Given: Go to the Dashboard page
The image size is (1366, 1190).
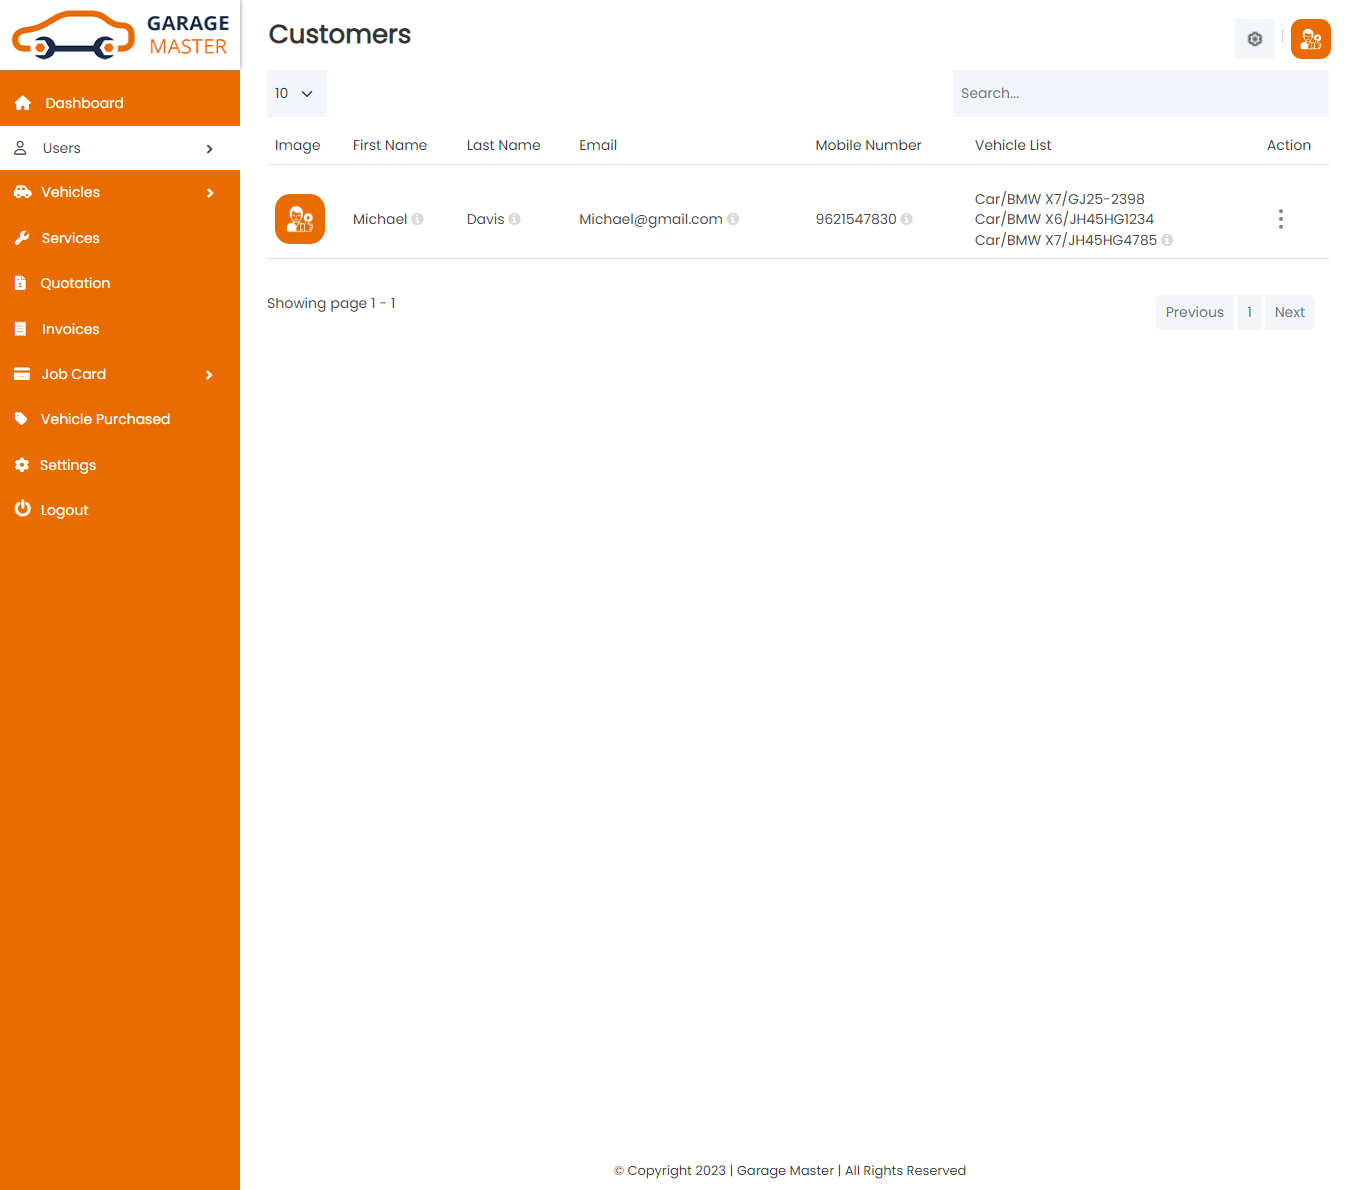Looking at the screenshot, I should pos(84,103).
